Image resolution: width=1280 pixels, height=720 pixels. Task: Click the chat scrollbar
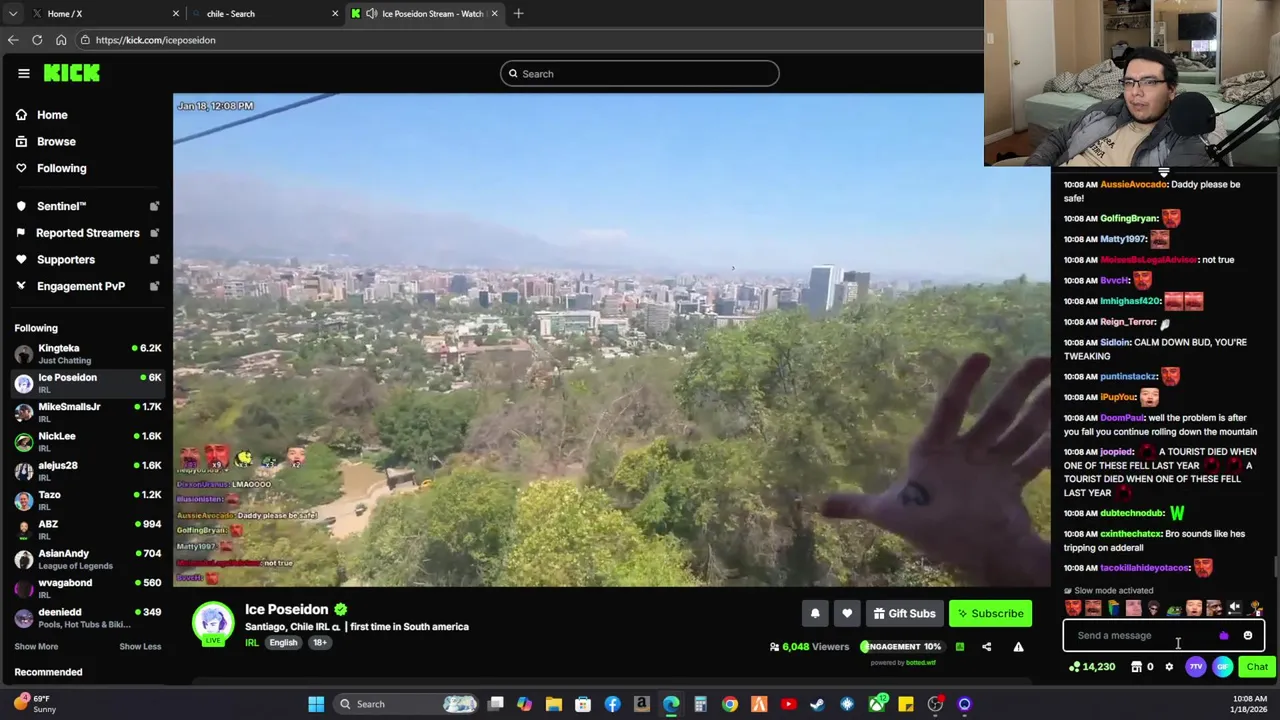pyautogui.click(x=1275, y=567)
